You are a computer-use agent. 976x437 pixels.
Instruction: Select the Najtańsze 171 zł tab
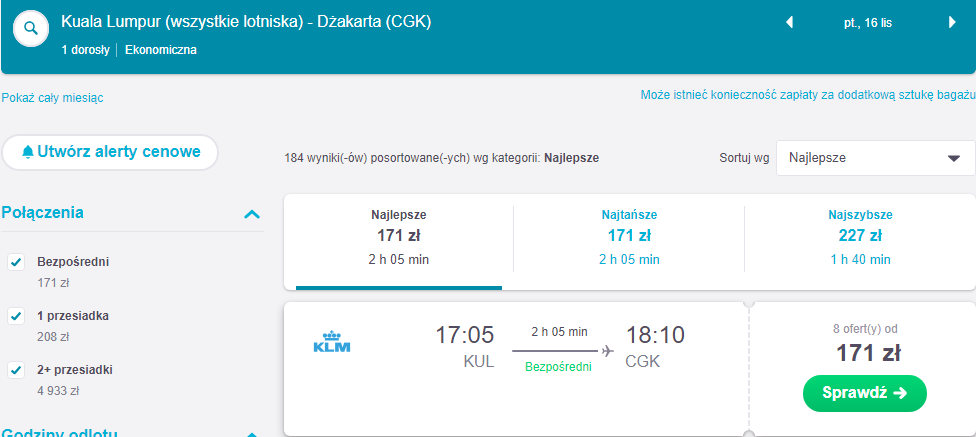(x=629, y=242)
